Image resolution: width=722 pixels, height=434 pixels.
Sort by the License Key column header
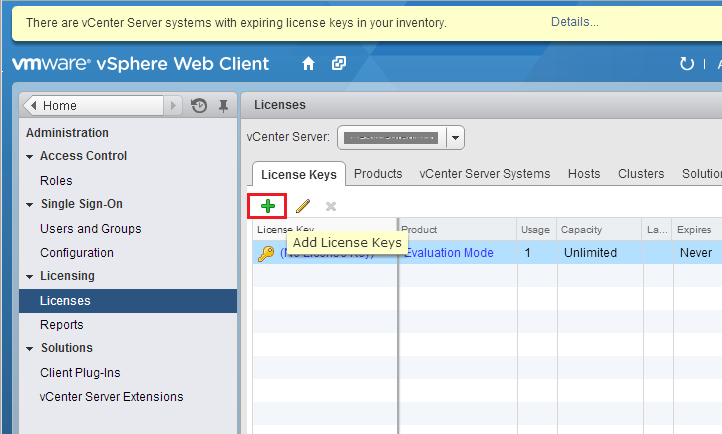pyautogui.click(x=325, y=229)
